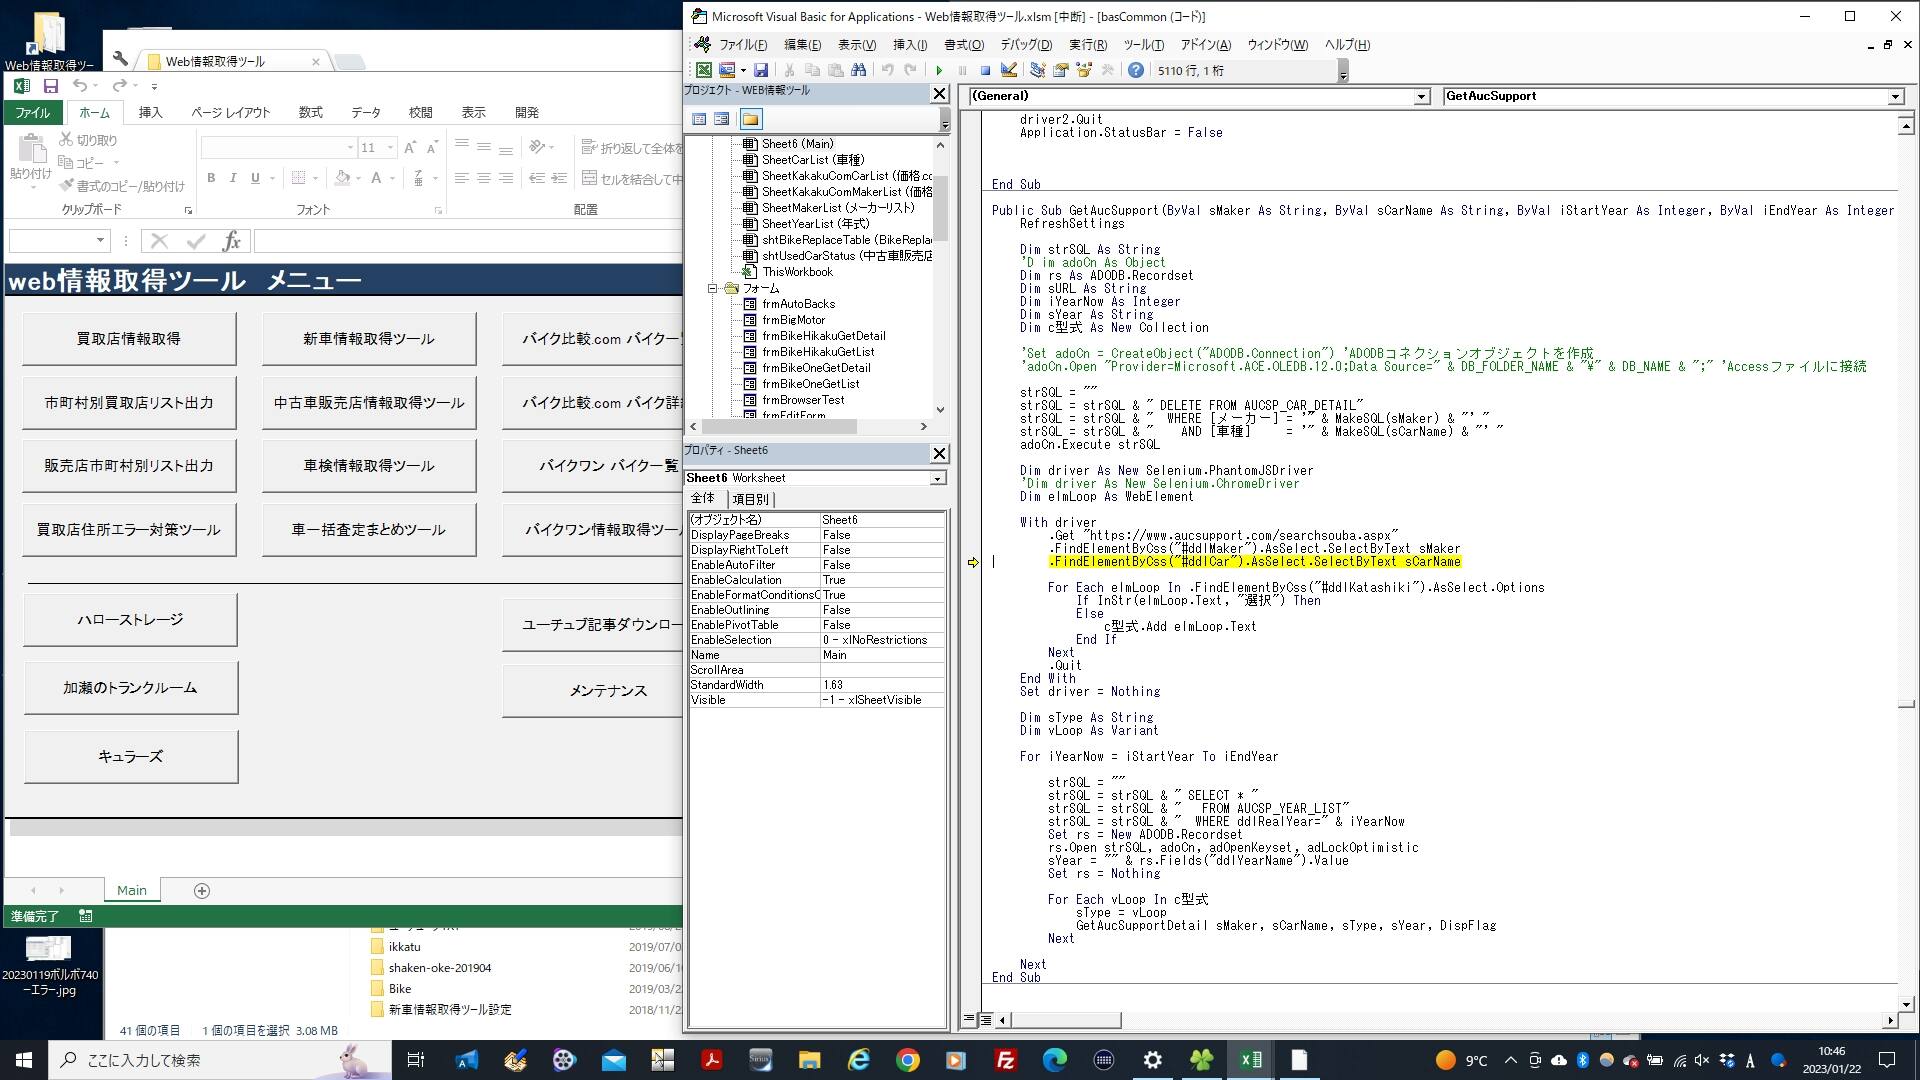The height and width of the screenshot is (1080, 1920).
Task: Click the Reset stop square icon
Action: pos(985,70)
